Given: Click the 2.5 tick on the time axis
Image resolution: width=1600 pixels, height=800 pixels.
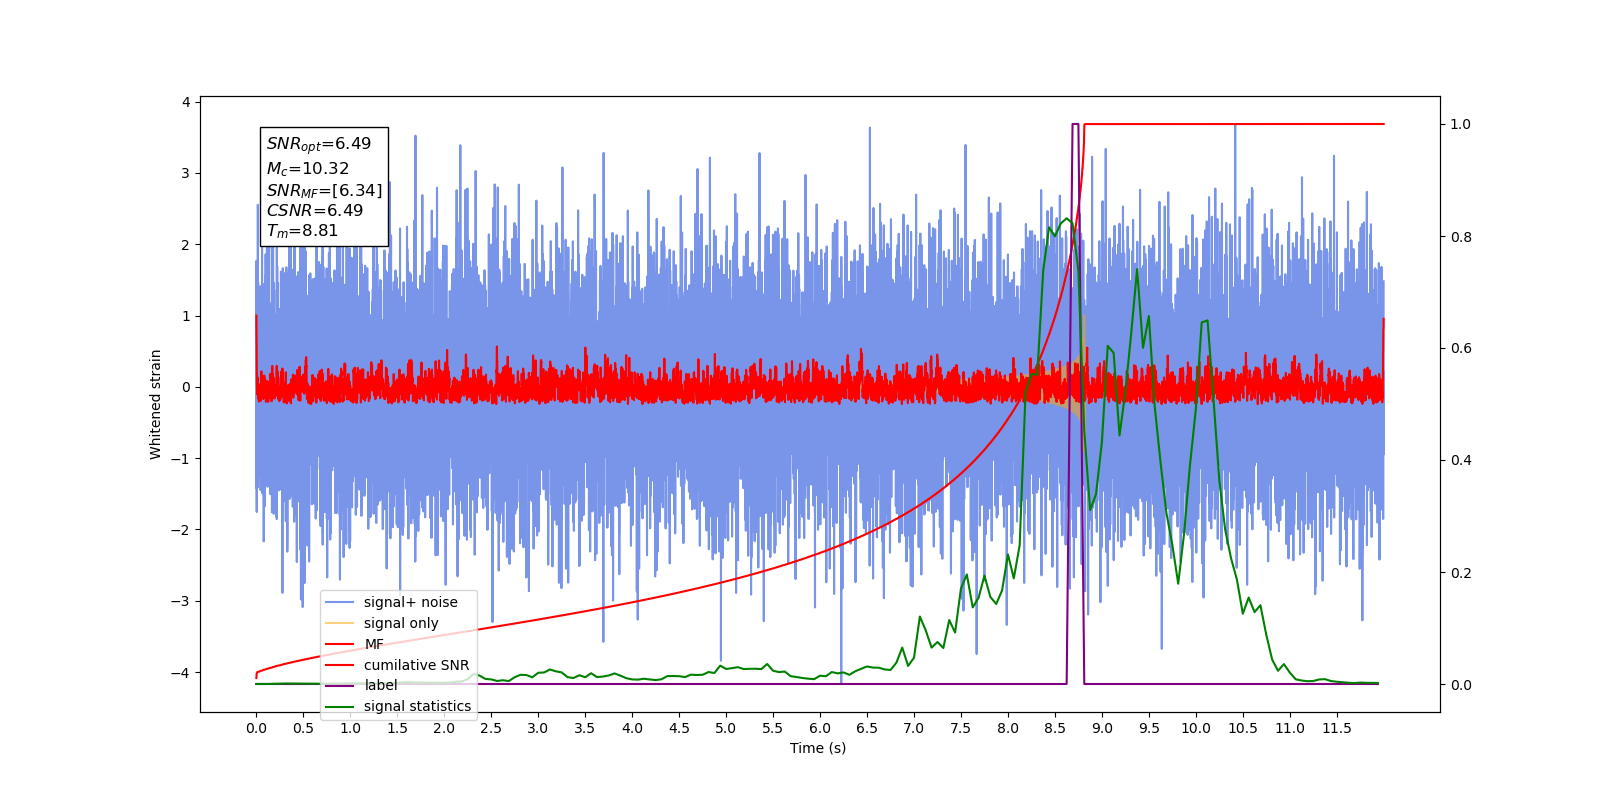Looking at the screenshot, I should (x=491, y=728).
